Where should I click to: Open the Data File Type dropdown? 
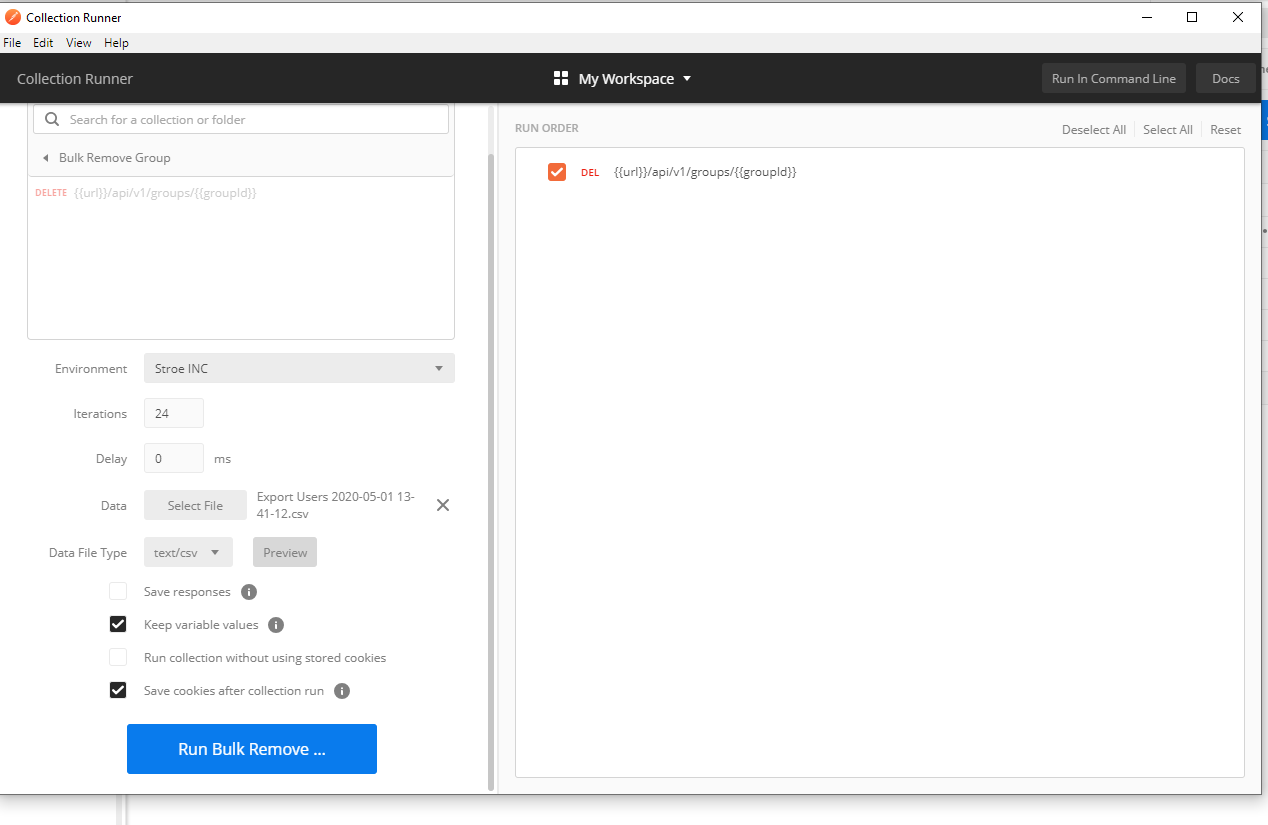click(x=188, y=553)
